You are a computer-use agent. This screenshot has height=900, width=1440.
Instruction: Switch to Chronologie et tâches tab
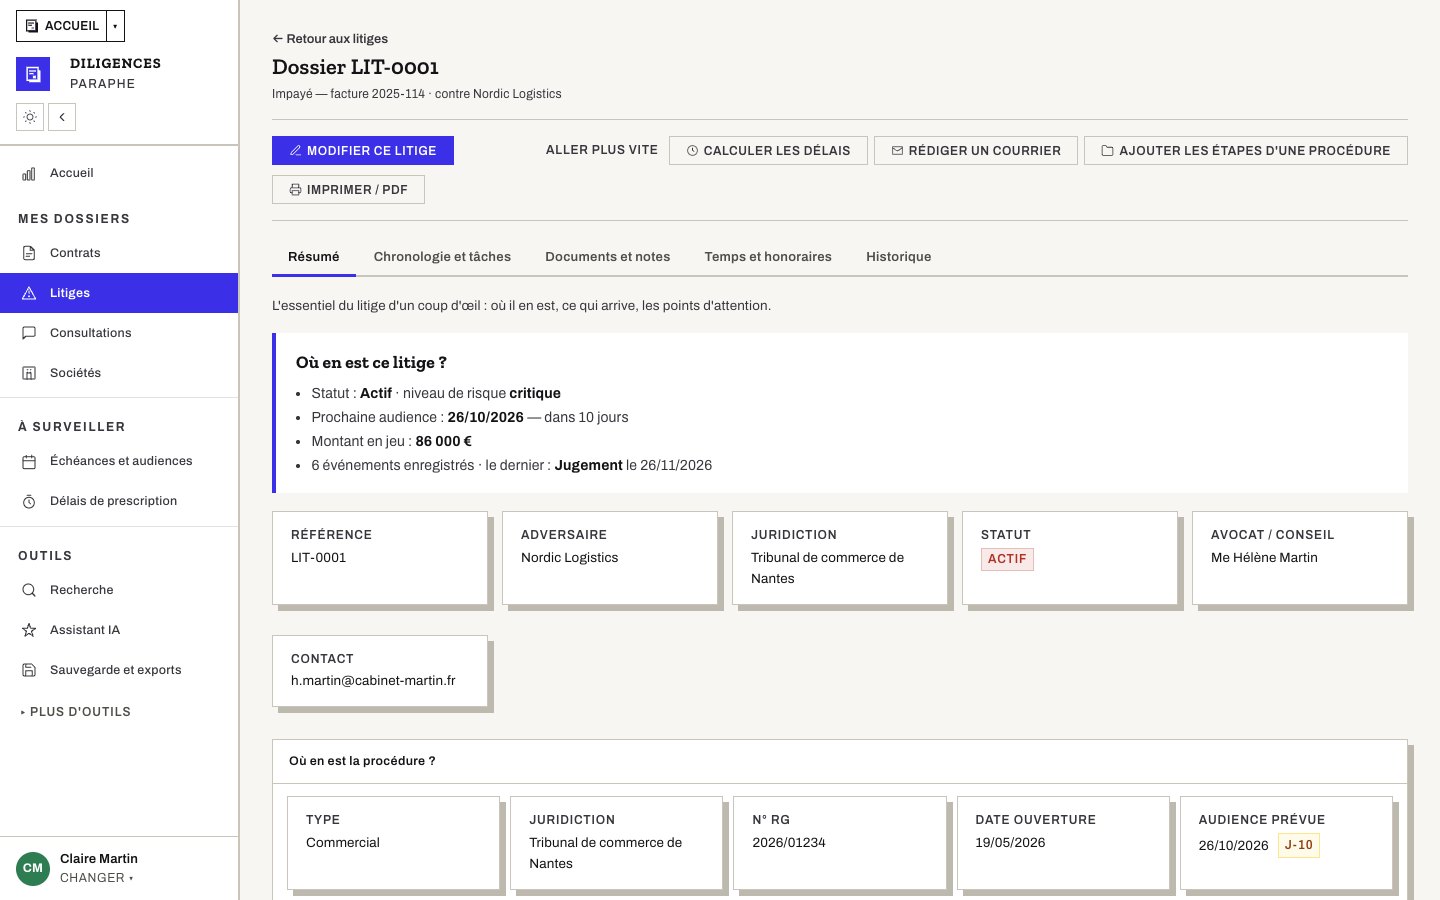point(442,257)
